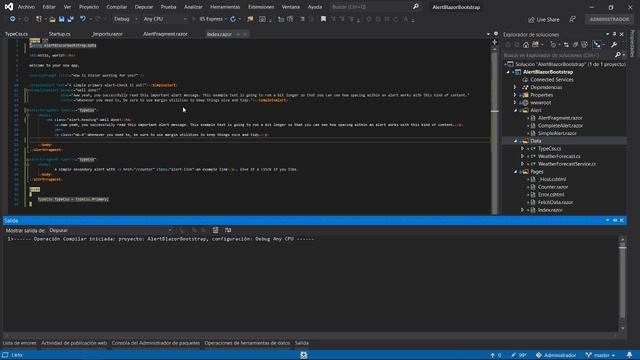This screenshot has height=360, width=640.
Task: Expand the wwwroot node
Action: tap(515, 102)
